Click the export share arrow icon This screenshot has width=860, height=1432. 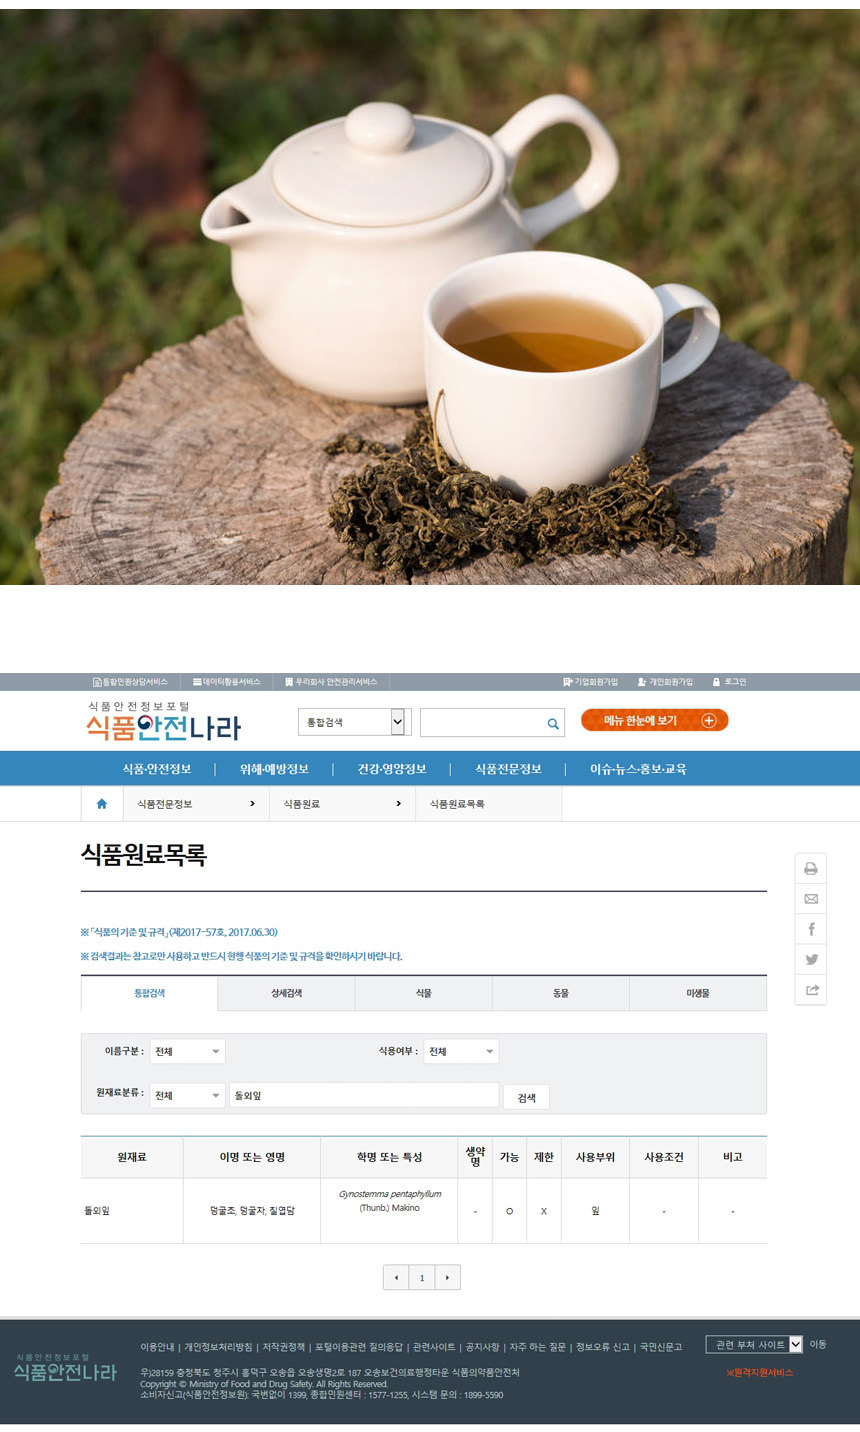point(811,990)
